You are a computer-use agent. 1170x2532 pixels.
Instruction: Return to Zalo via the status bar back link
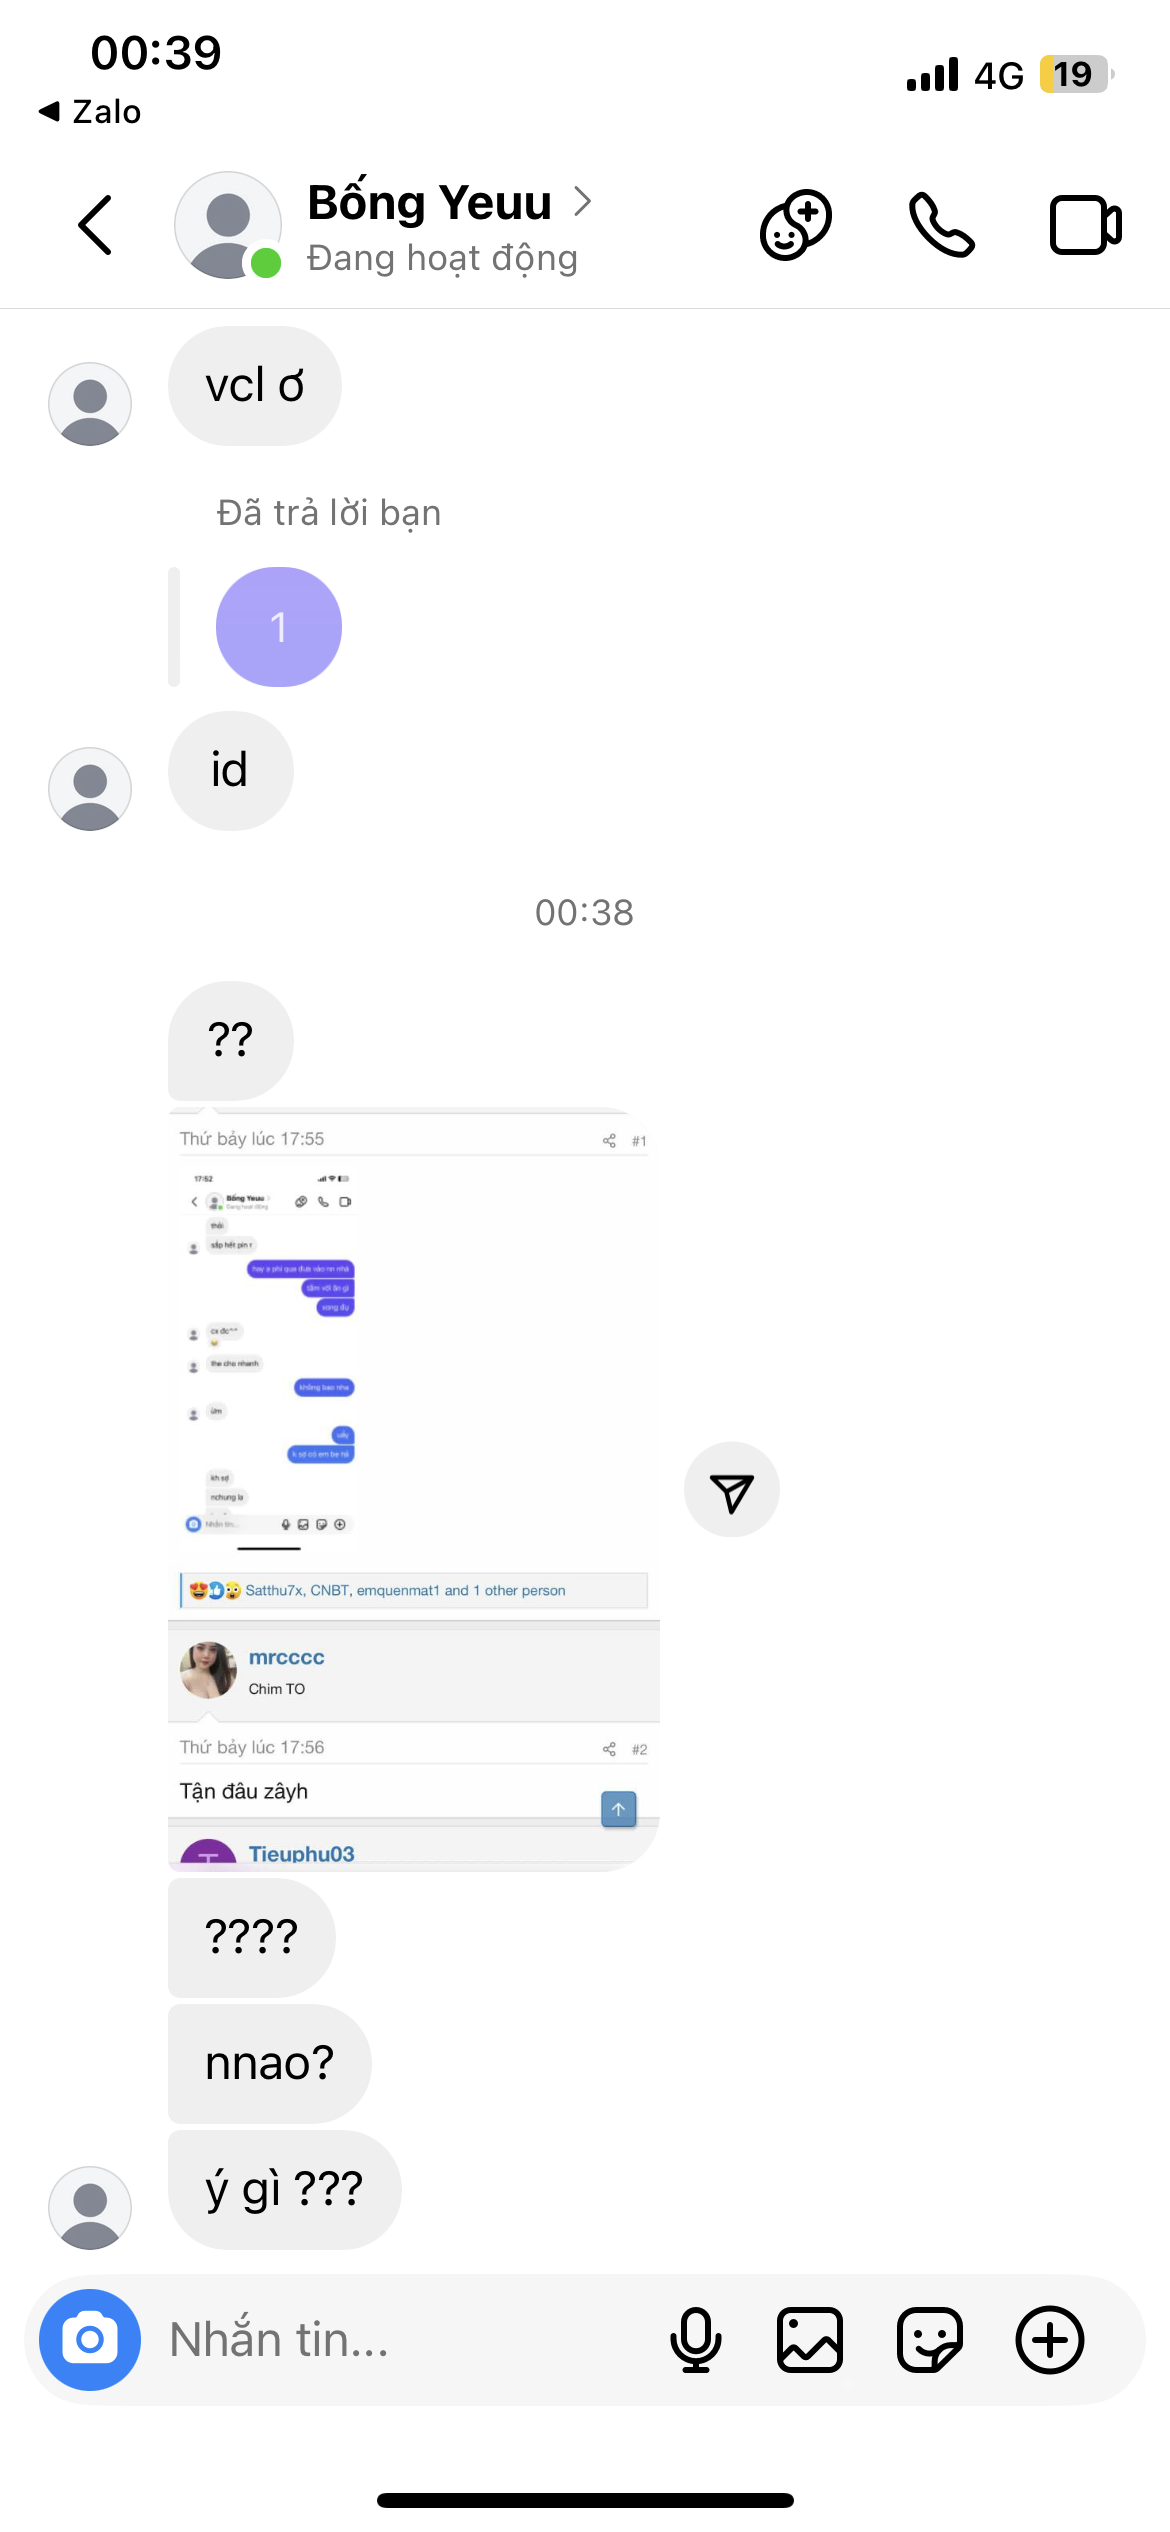[90, 111]
